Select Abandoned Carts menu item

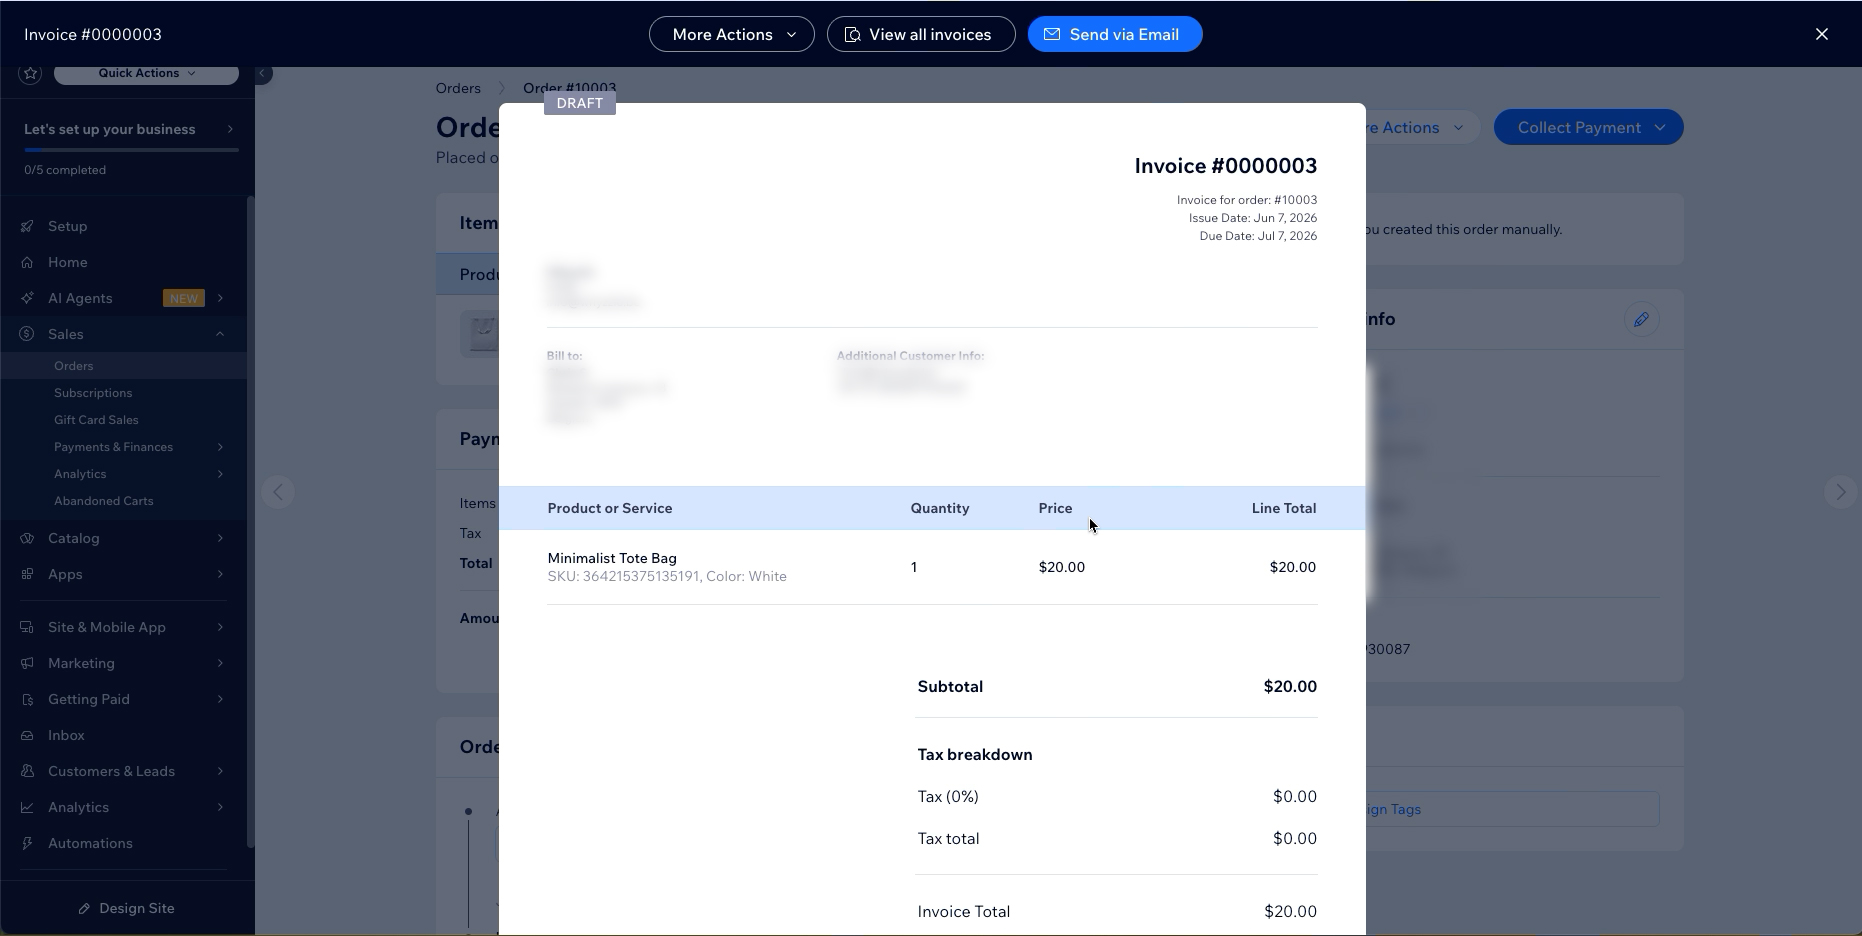point(104,501)
